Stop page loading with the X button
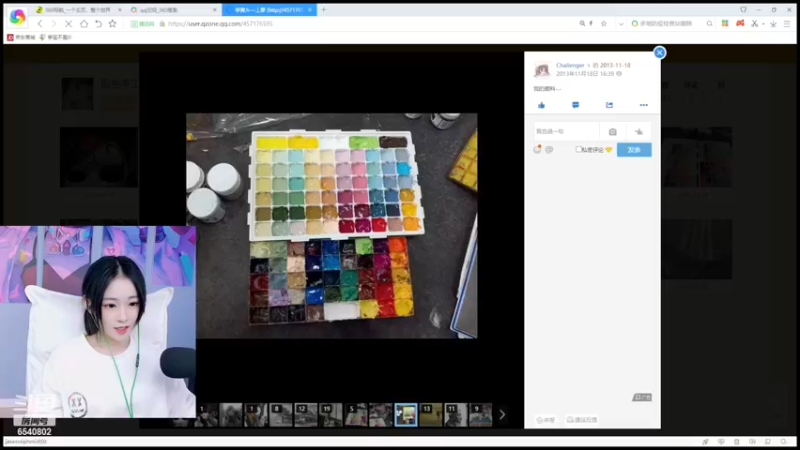 [x=68, y=23]
